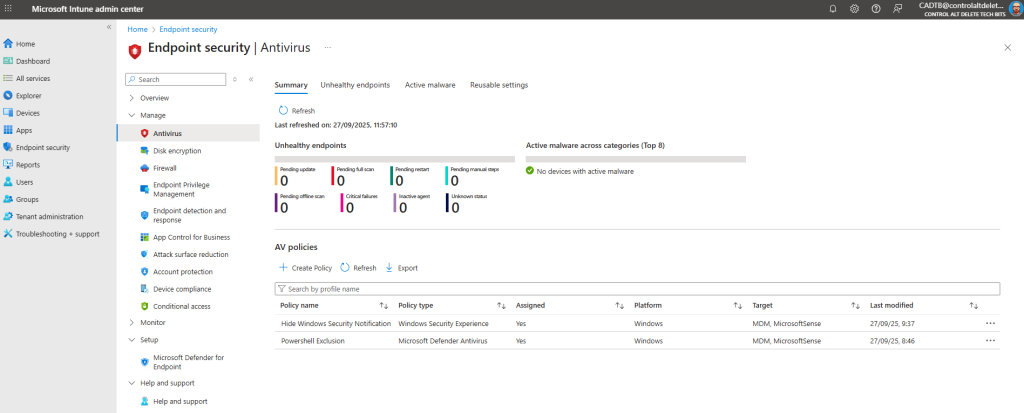Open Users in left navigation
The height and width of the screenshot is (413, 1024).
point(25,182)
